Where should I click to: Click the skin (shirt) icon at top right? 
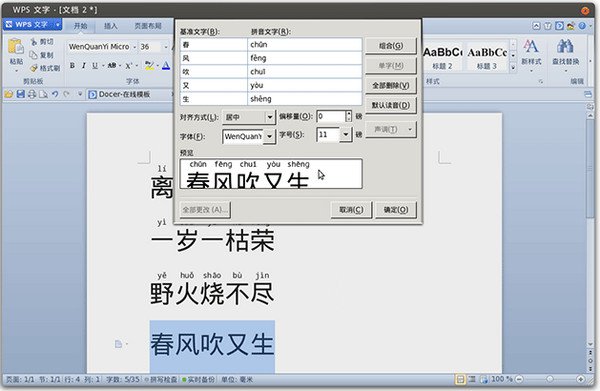(548, 26)
